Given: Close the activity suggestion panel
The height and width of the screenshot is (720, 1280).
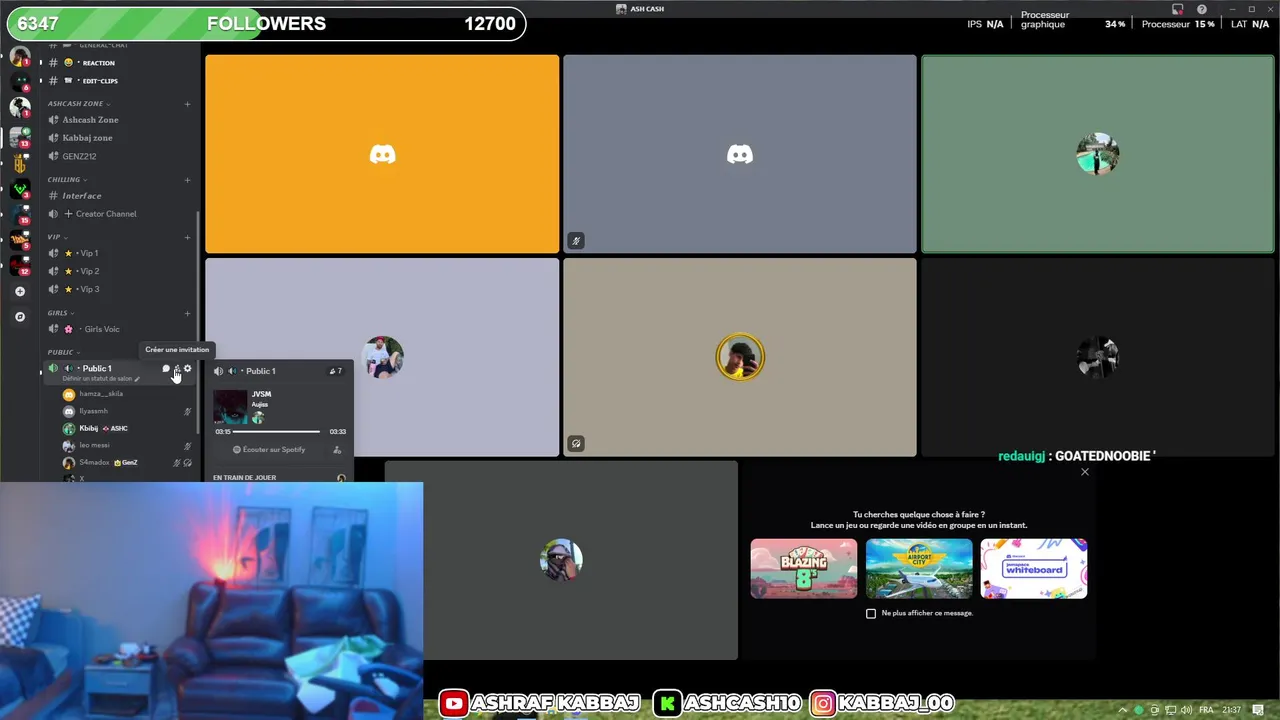Looking at the screenshot, I should pyautogui.click(x=1085, y=472).
